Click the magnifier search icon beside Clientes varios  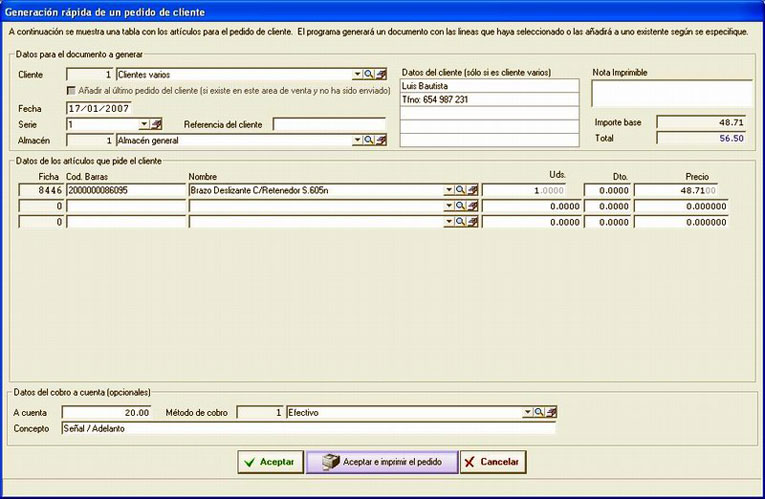(x=369, y=74)
